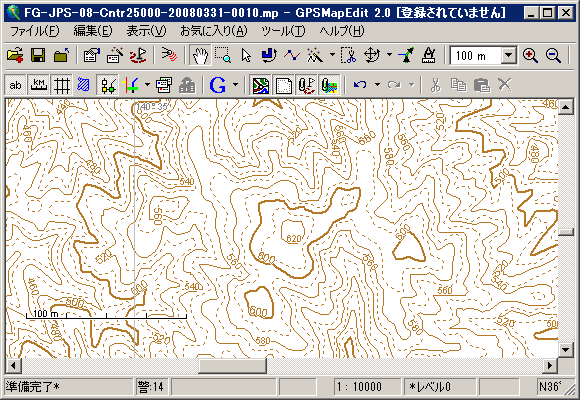This screenshot has width=580, height=400.
Task: Click the green routing node tool
Action: click(x=406, y=56)
